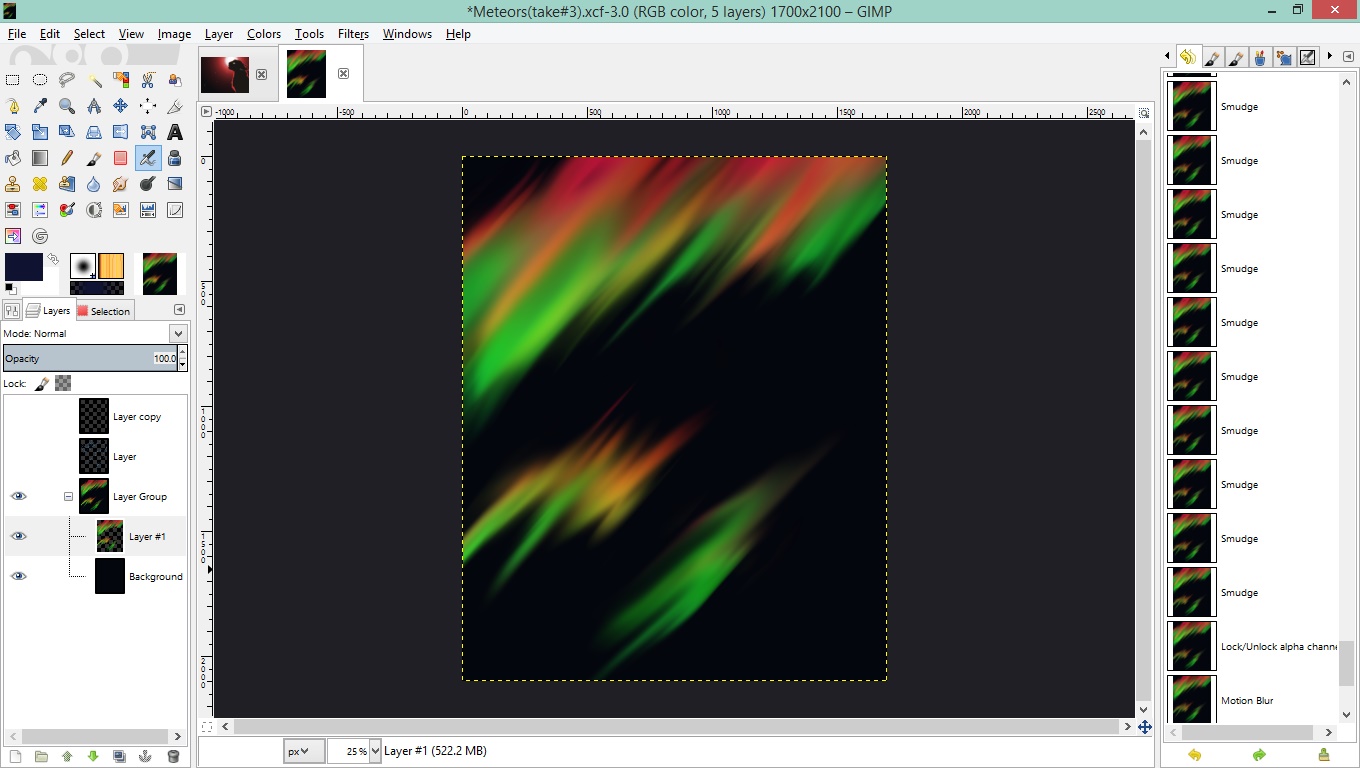Toggle visibility of Layer Group
The width and height of the screenshot is (1360, 768).
pyautogui.click(x=18, y=496)
